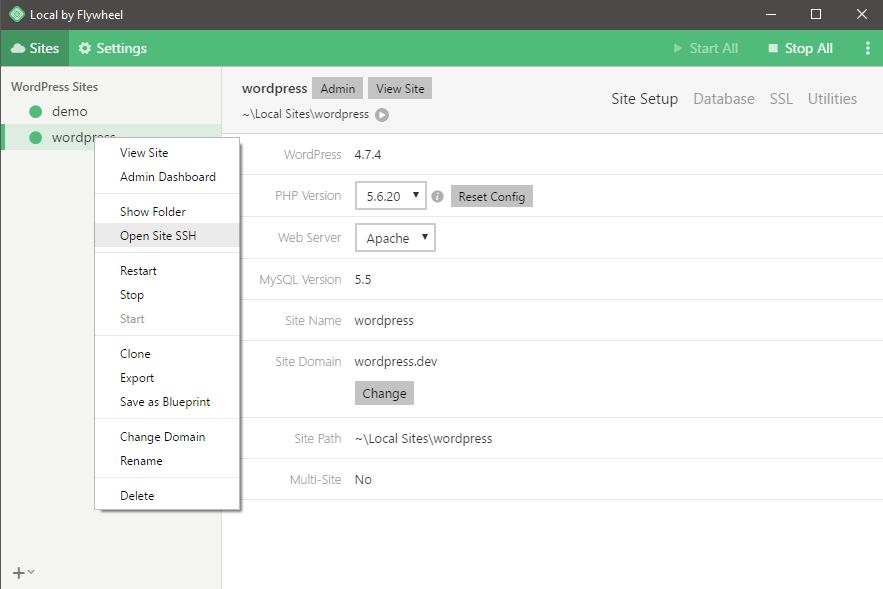Choose Save as Blueprint menu entry
This screenshot has height=589, width=883.
(167, 402)
